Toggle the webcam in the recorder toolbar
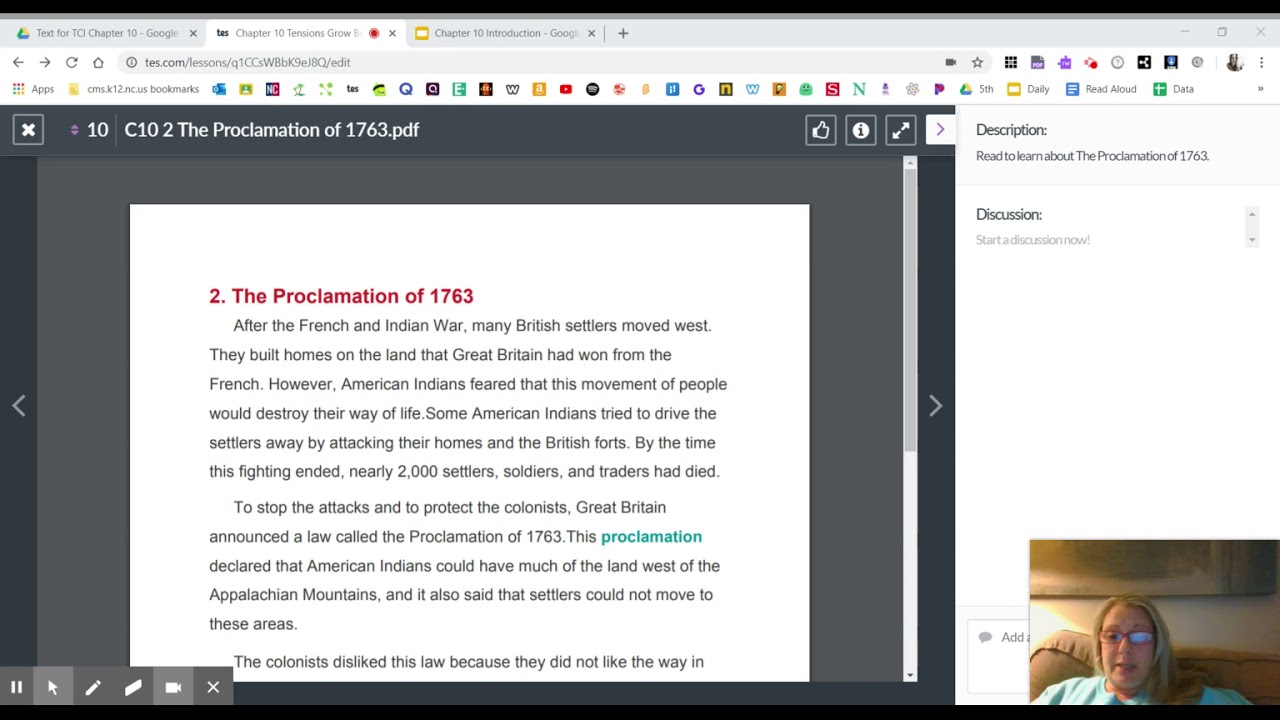The image size is (1280, 720). point(173,687)
